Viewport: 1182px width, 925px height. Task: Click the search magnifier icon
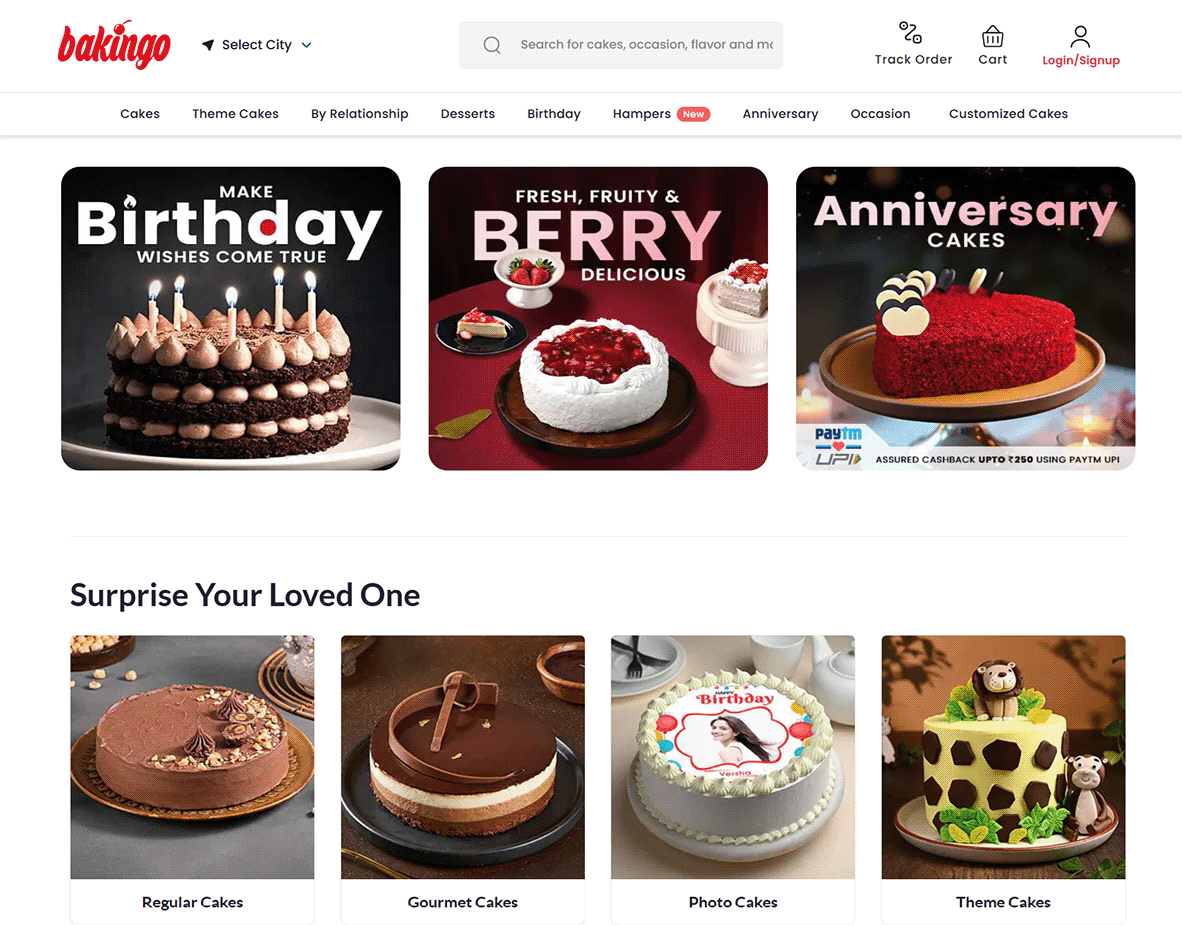491,45
